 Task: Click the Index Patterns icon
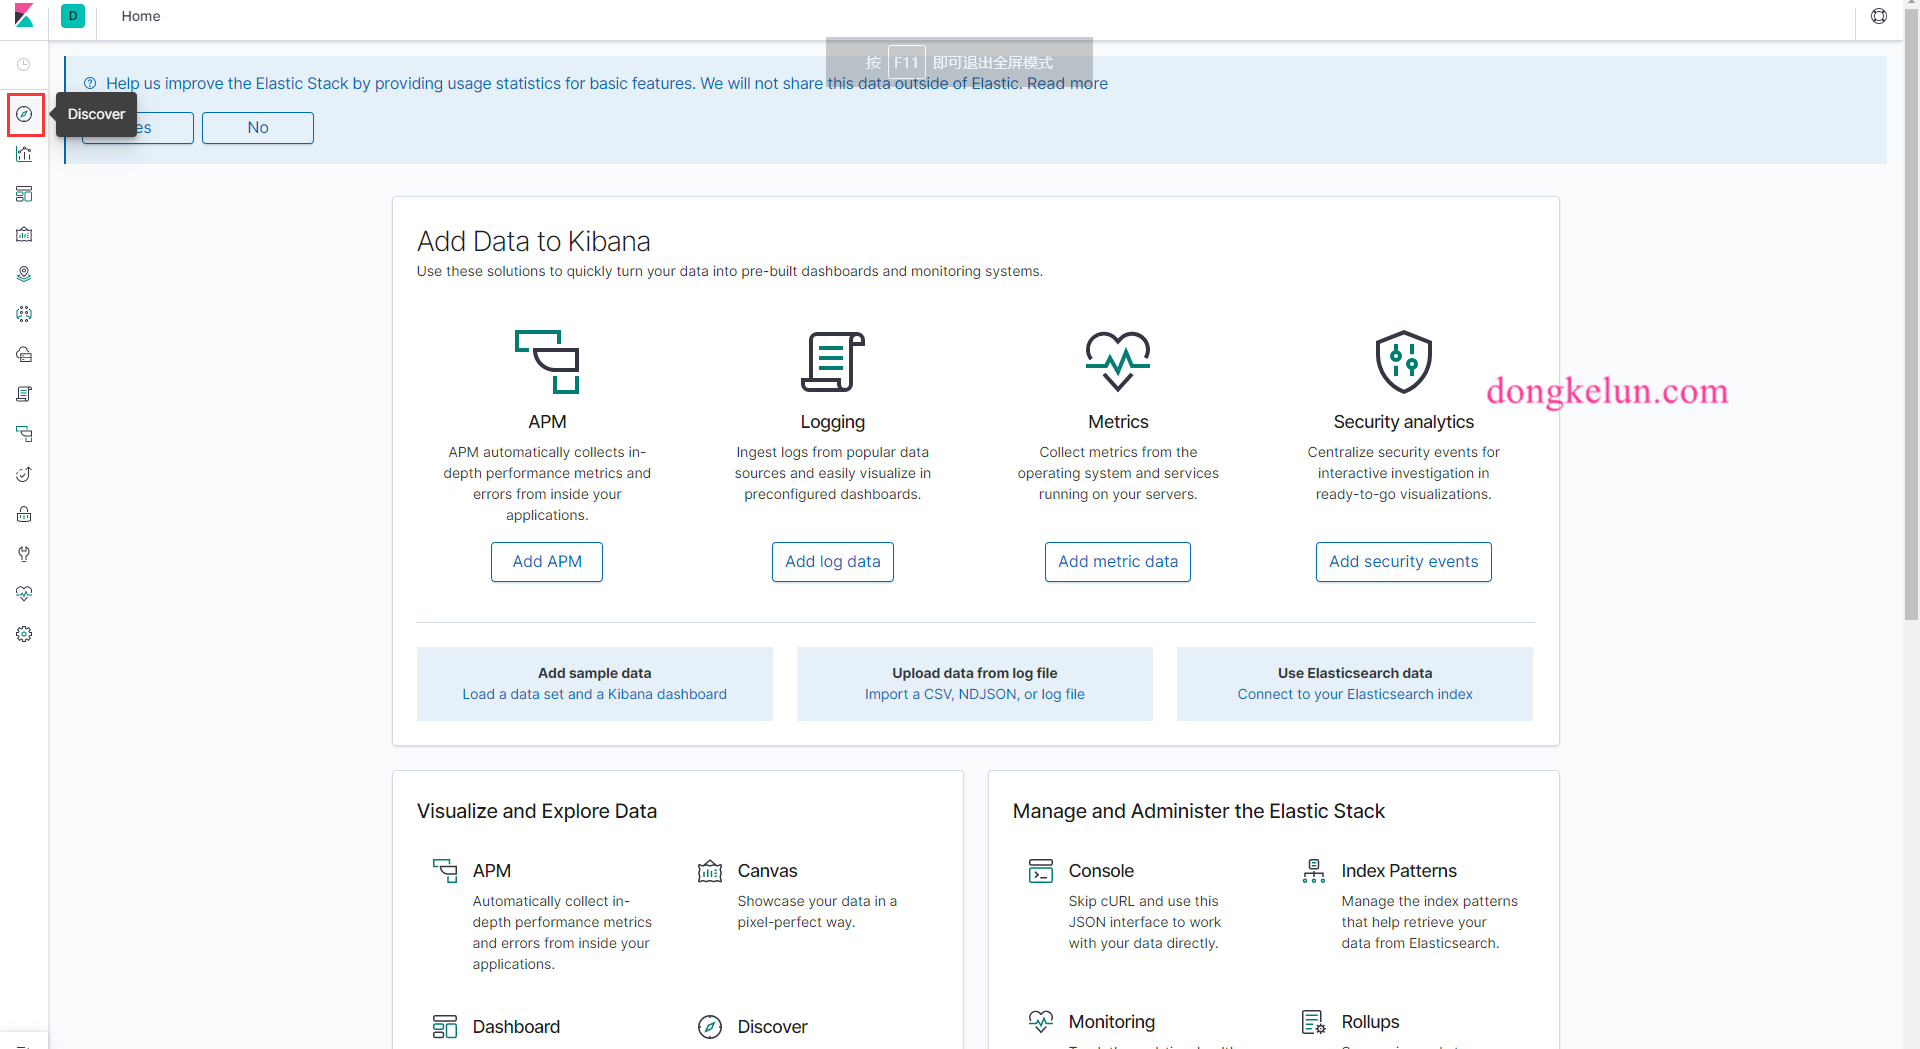pos(1314,871)
